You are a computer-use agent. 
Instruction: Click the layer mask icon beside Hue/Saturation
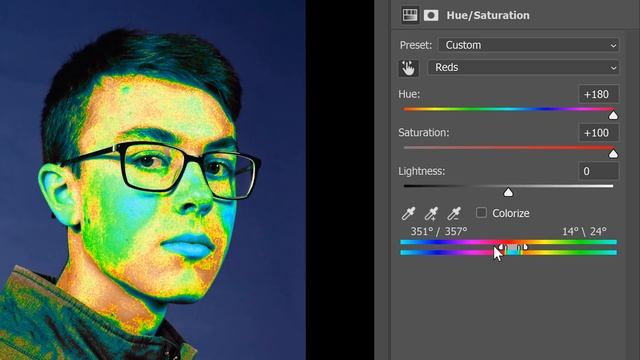[431, 16]
